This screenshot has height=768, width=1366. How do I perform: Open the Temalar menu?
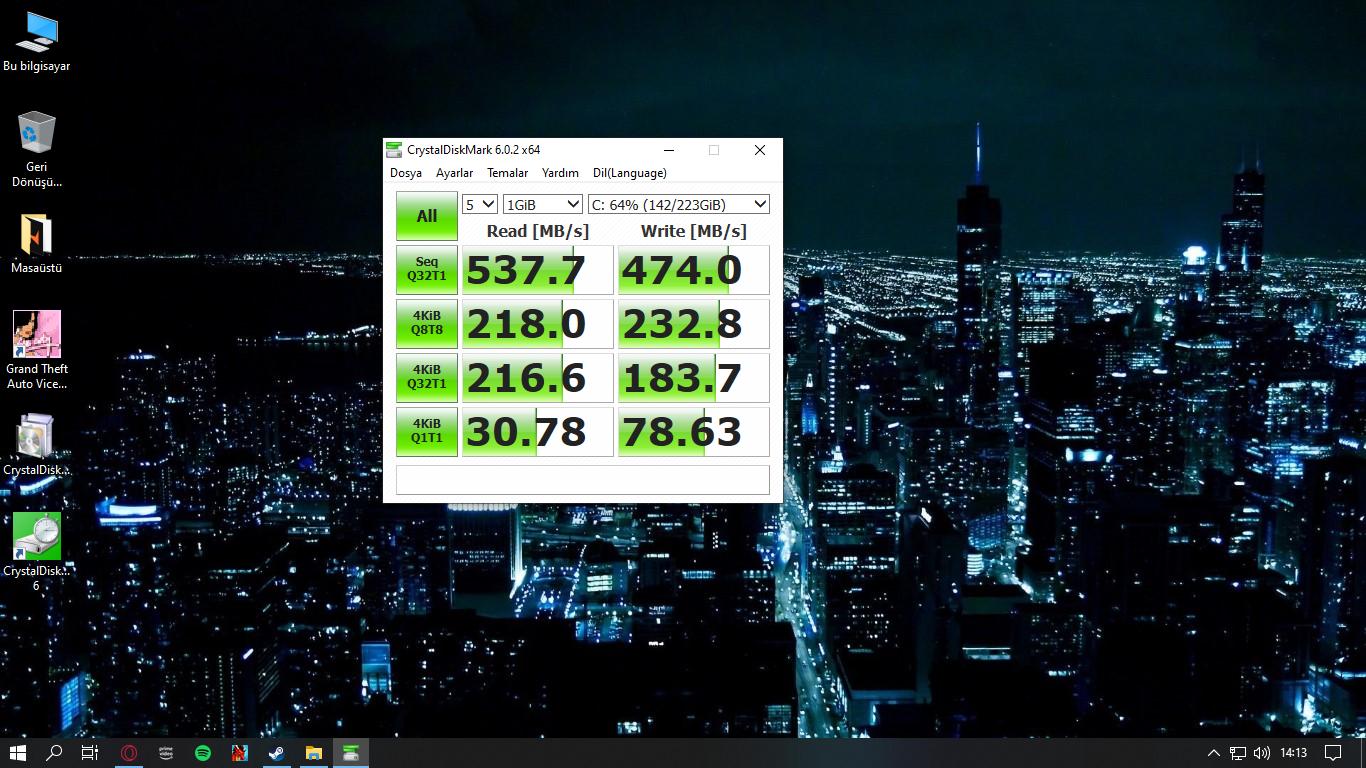click(x=507, y=173)
